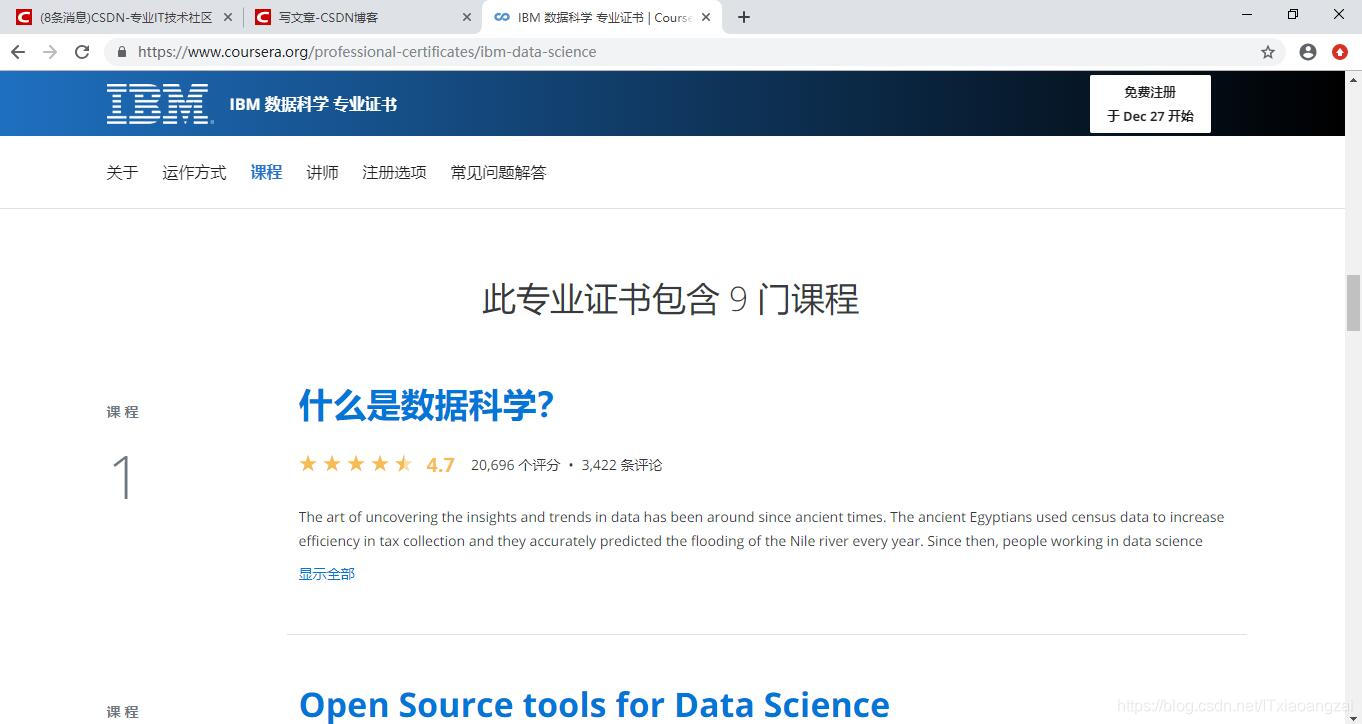
Task: Open the 常见问题解答 section tab
Action: (498, 172)
